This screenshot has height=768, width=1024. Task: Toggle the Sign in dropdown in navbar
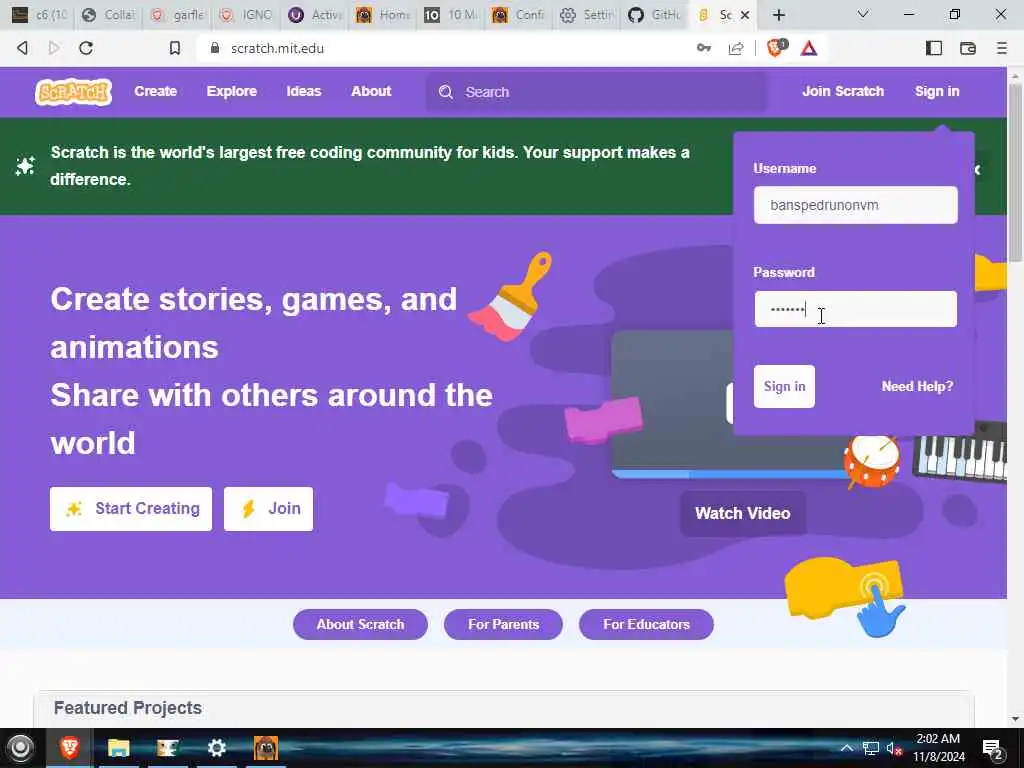tap(937, 91)
